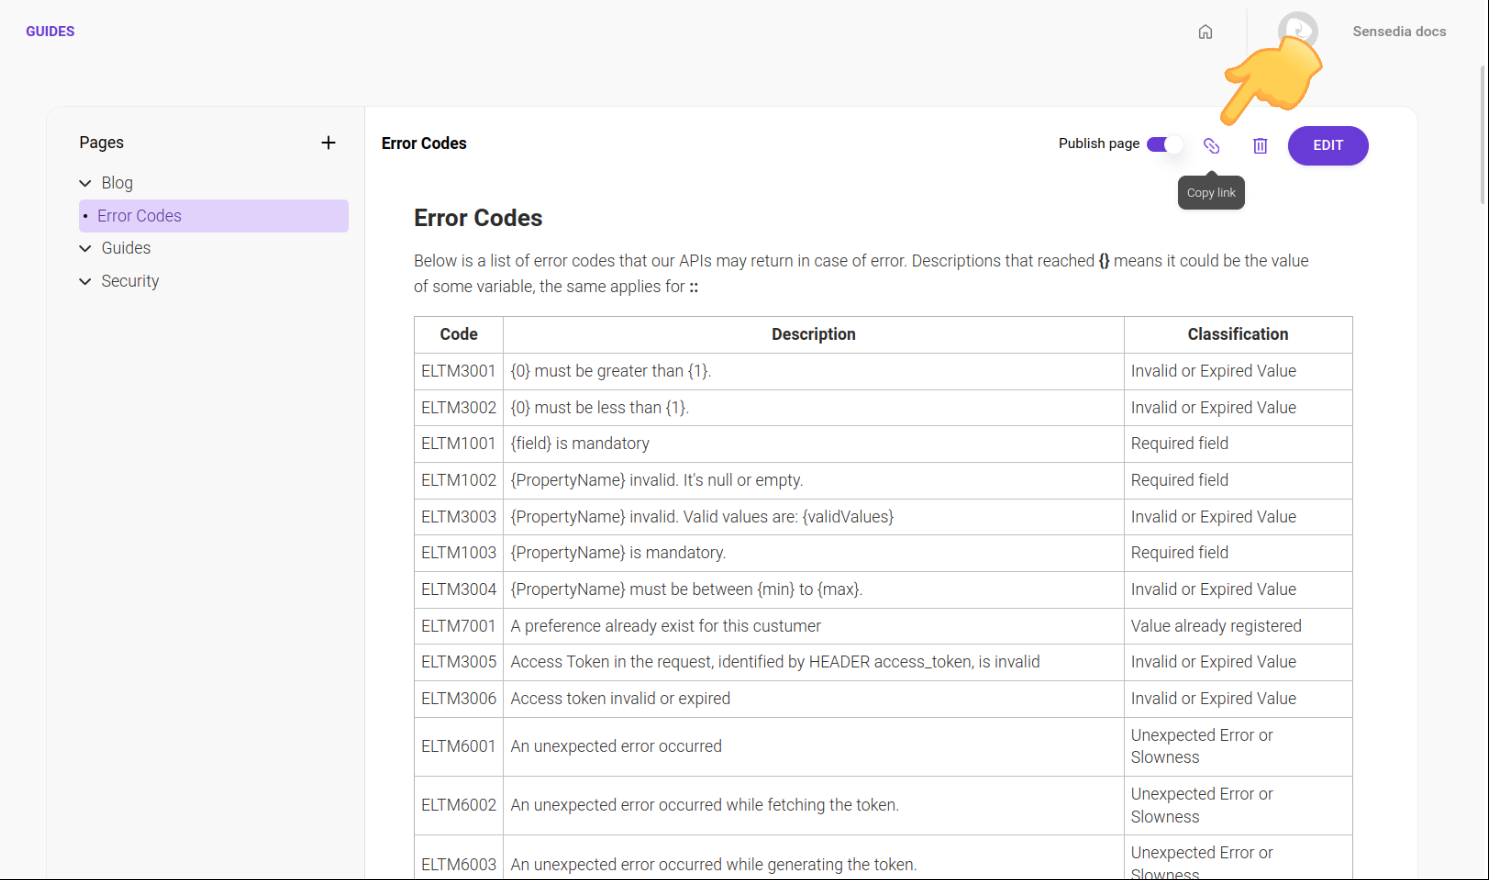This screenshot has width=1489, height=880.
Task: Click the Copy link icon
Action: [x=1211, y=146]
